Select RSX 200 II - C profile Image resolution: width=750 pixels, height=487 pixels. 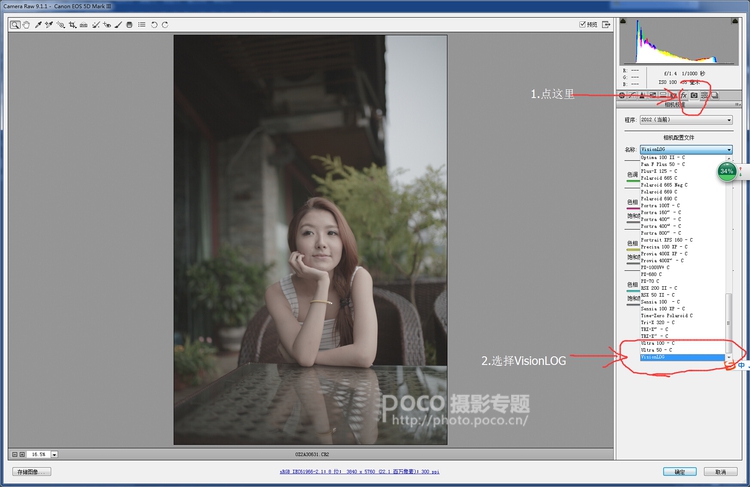[x=683, y=288]
